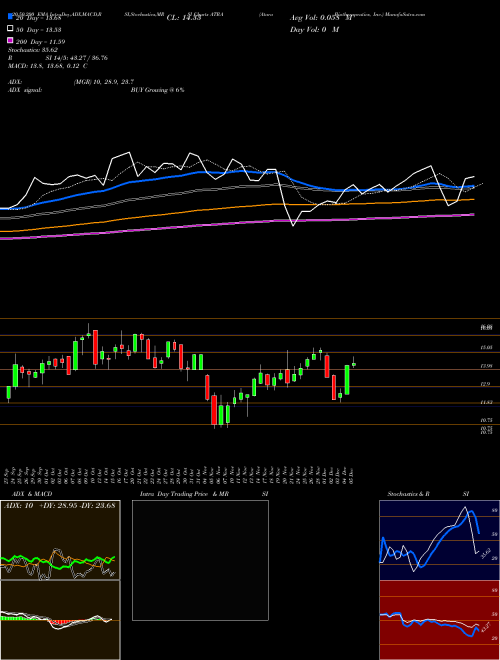The height and width of the screenshot is (660, 500).
Task: Click the 'Stochastics: 33.62' reading
Action: point(33,50)
